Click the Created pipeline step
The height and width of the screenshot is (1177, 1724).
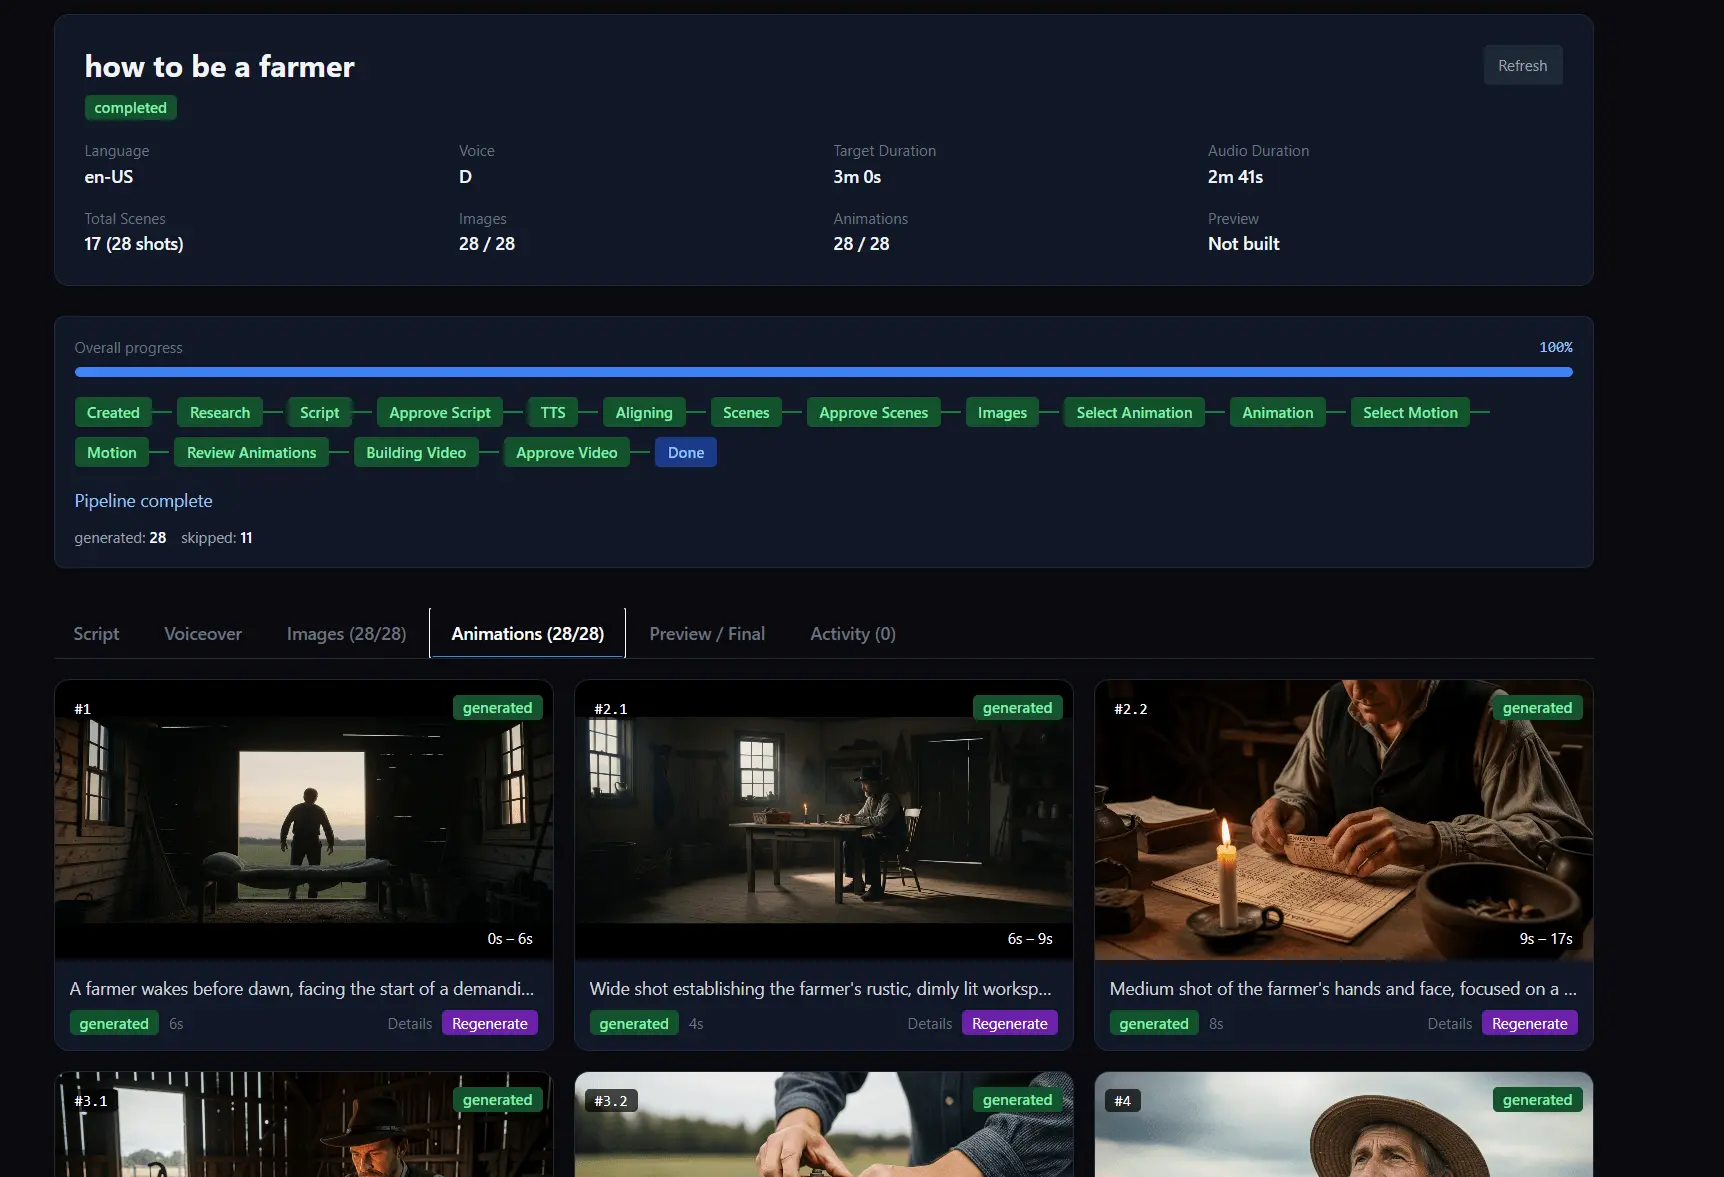pos(113,413)
